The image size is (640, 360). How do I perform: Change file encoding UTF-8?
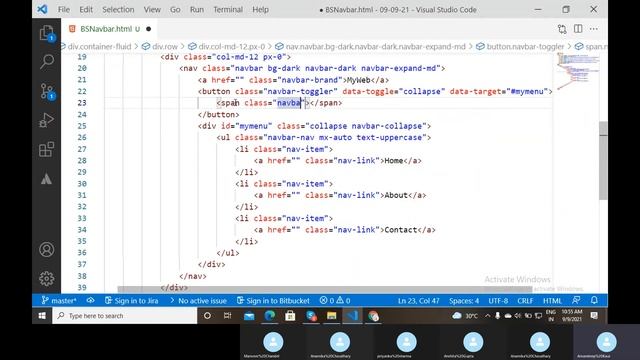coord(498,301)
